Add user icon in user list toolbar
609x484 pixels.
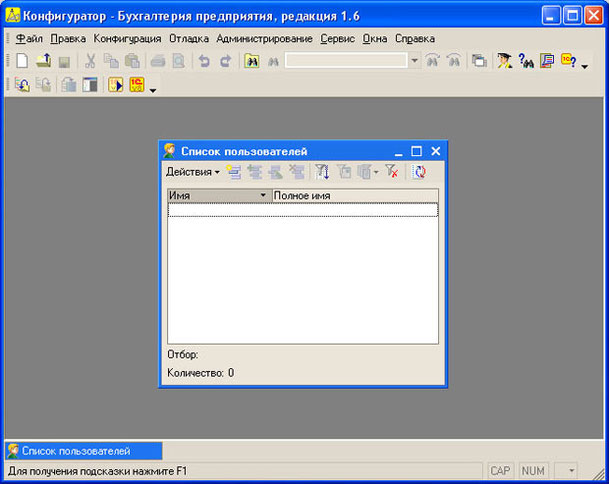click(x=234, y=172)
